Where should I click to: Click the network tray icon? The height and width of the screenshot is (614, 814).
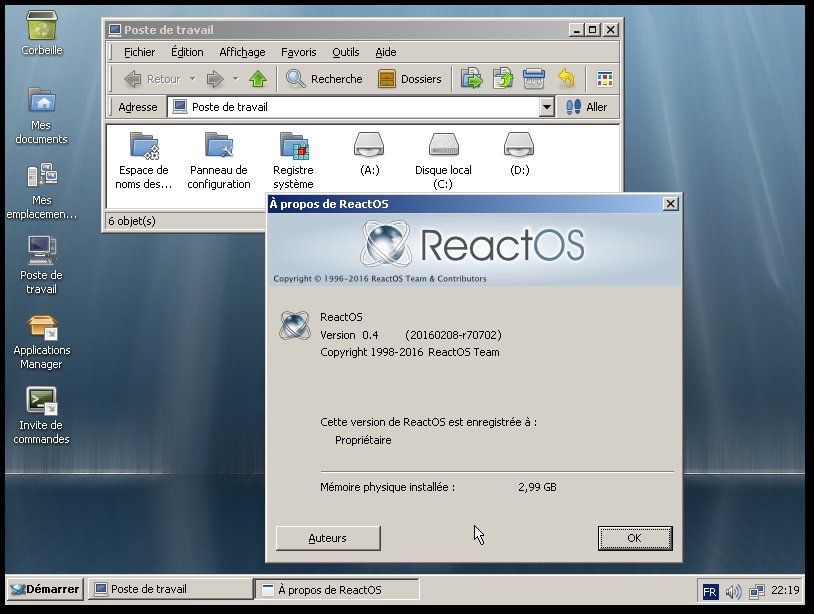tap(756, 591)
